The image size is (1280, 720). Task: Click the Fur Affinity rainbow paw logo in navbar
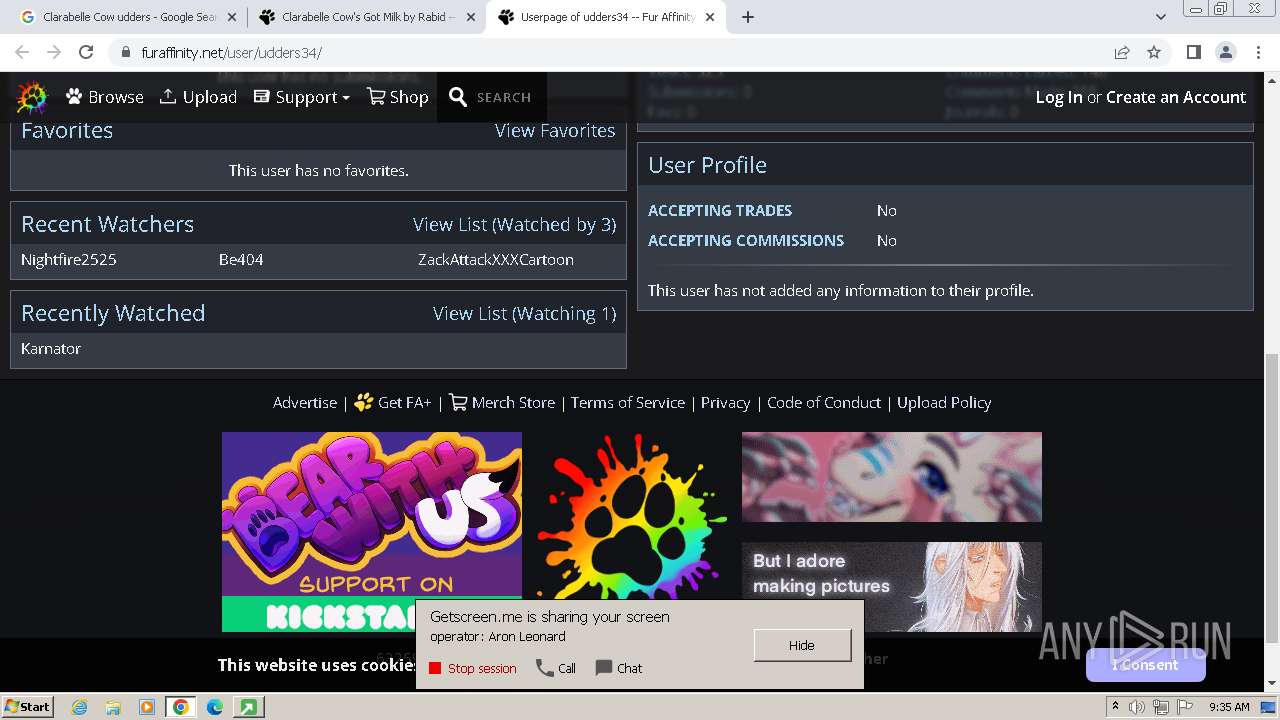point(32,97)
